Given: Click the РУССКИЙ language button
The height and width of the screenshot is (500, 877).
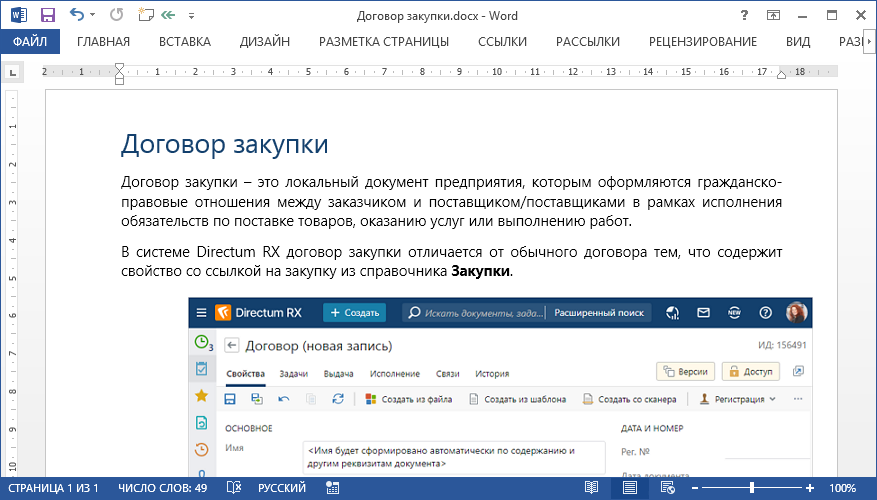Looking at the screenshot, I should pos(282,488).
